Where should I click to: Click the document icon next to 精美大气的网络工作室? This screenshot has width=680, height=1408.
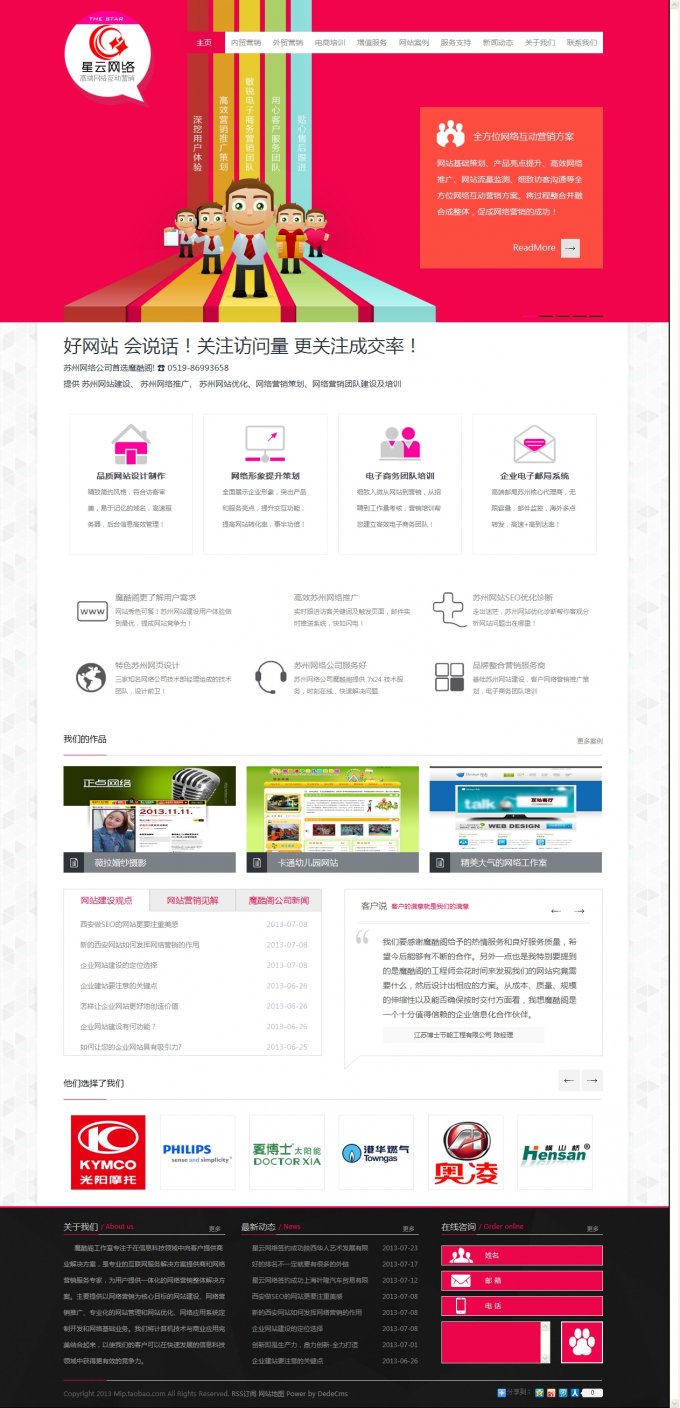tap(441, 862)
